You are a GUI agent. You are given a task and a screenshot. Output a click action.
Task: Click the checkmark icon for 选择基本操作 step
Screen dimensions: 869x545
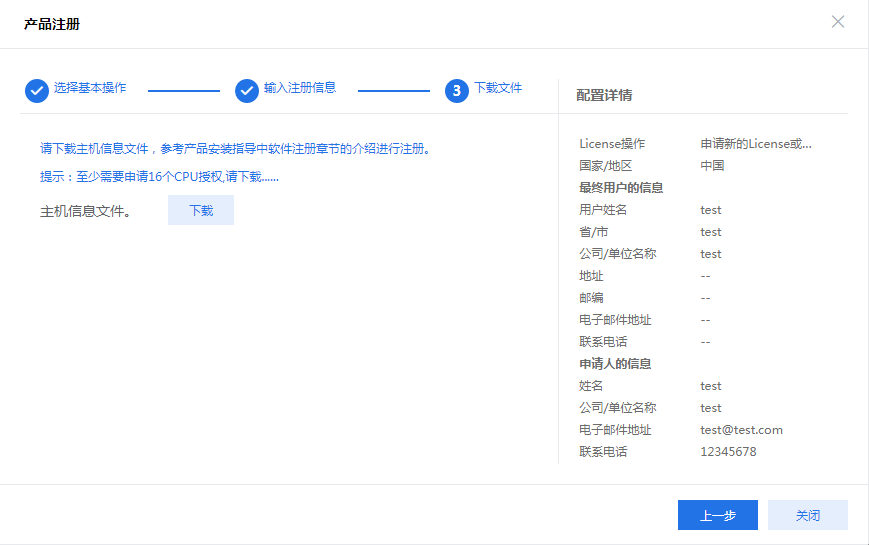pyautogui.click(x=37, y=91)
